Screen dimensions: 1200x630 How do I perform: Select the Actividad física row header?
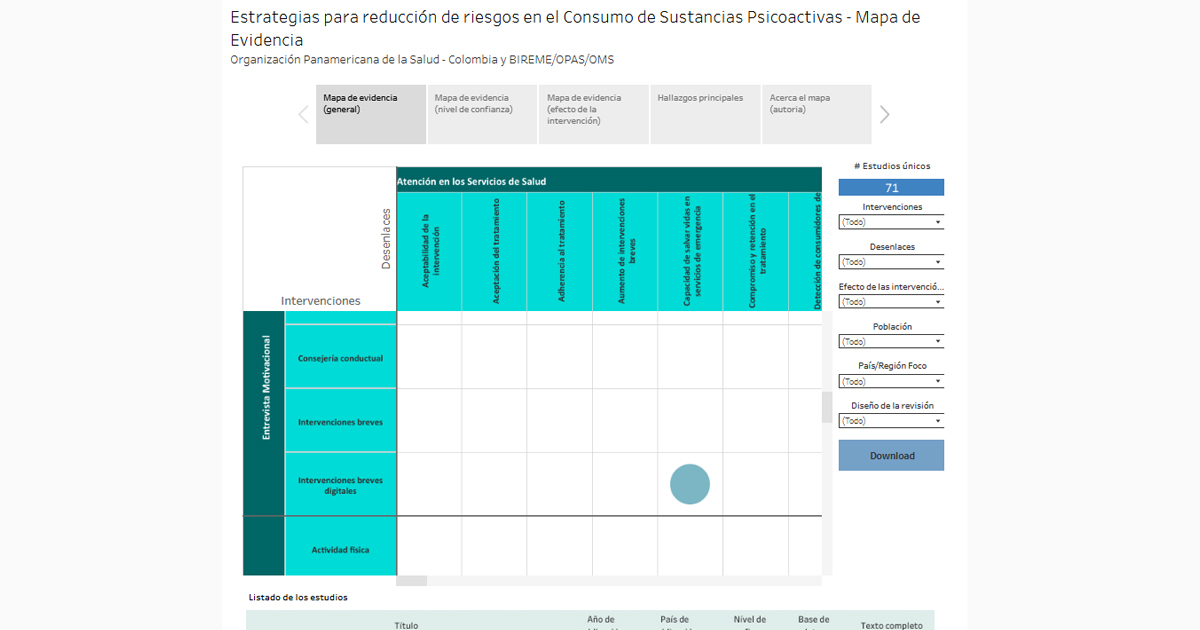coord(340,550)
